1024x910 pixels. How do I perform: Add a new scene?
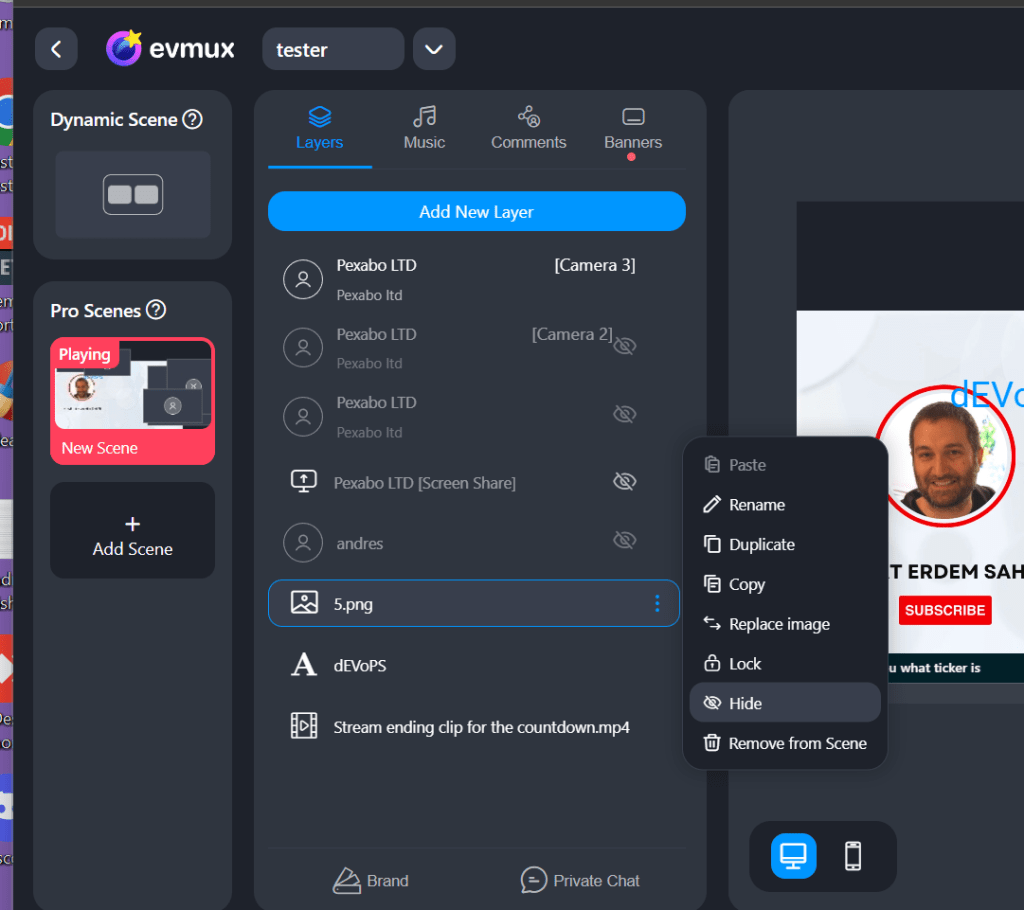pyautogui.click(x=133, y=530)
